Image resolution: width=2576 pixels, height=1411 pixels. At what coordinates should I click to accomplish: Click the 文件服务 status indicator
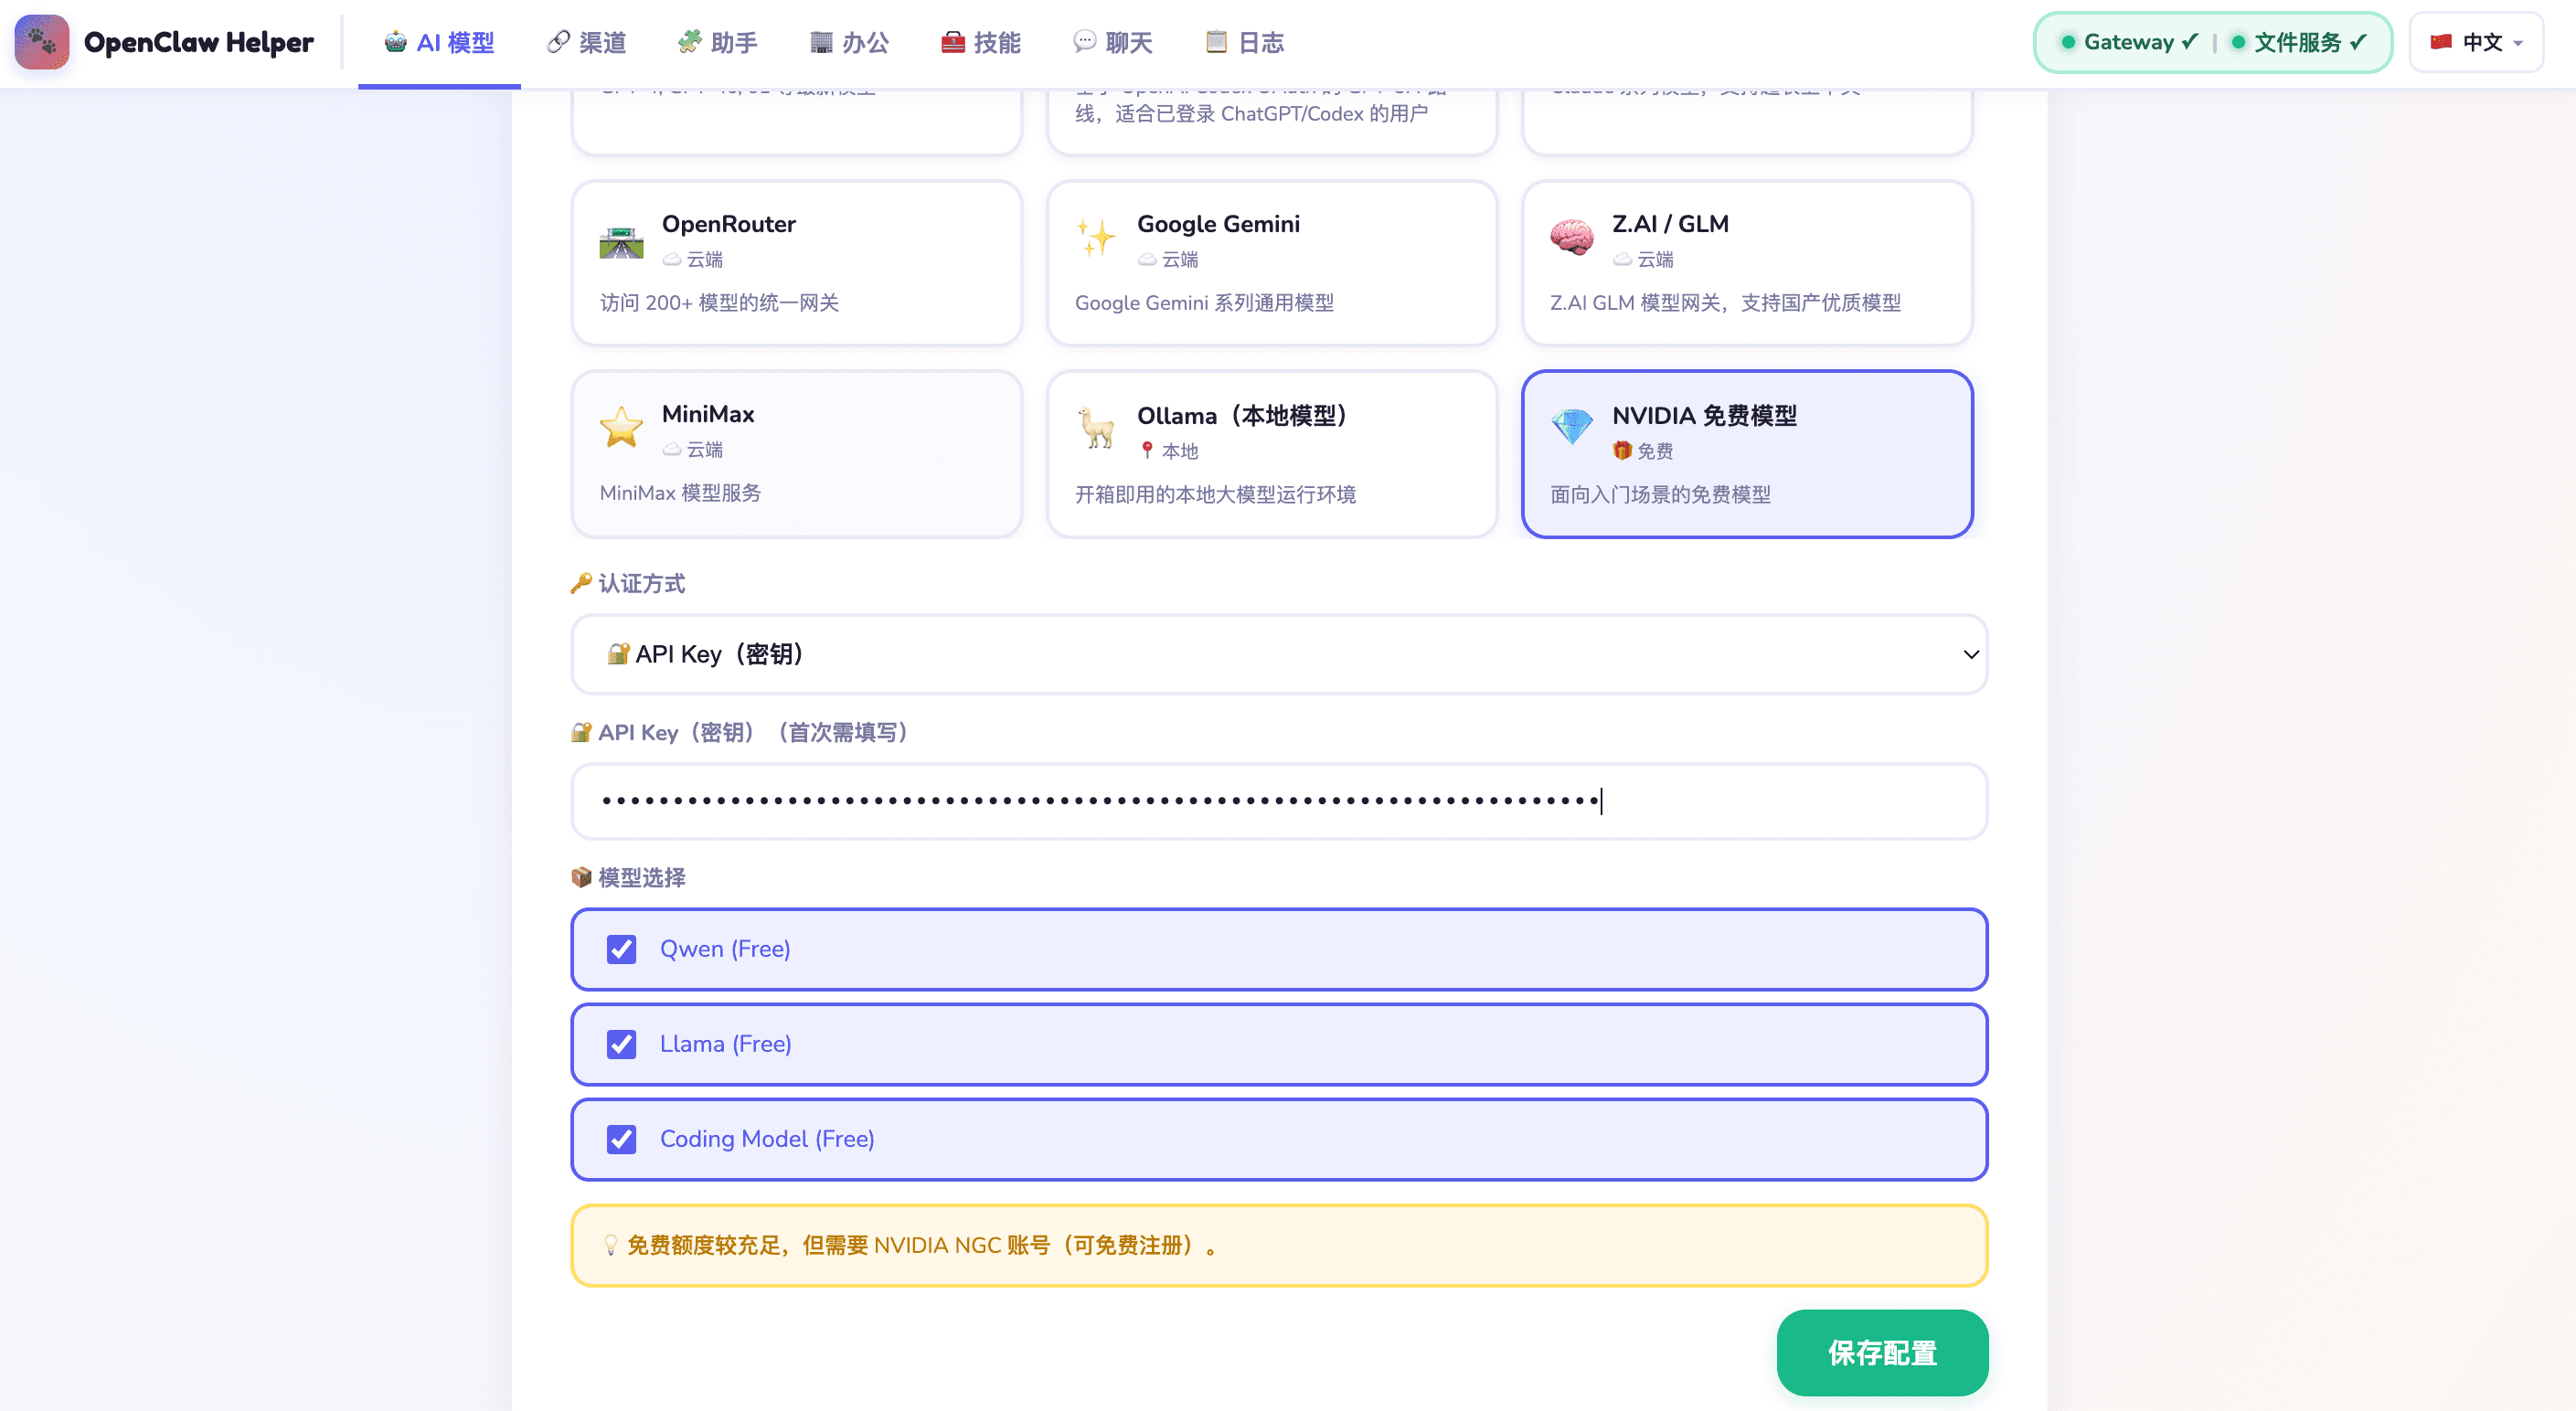coord(2300,42)
